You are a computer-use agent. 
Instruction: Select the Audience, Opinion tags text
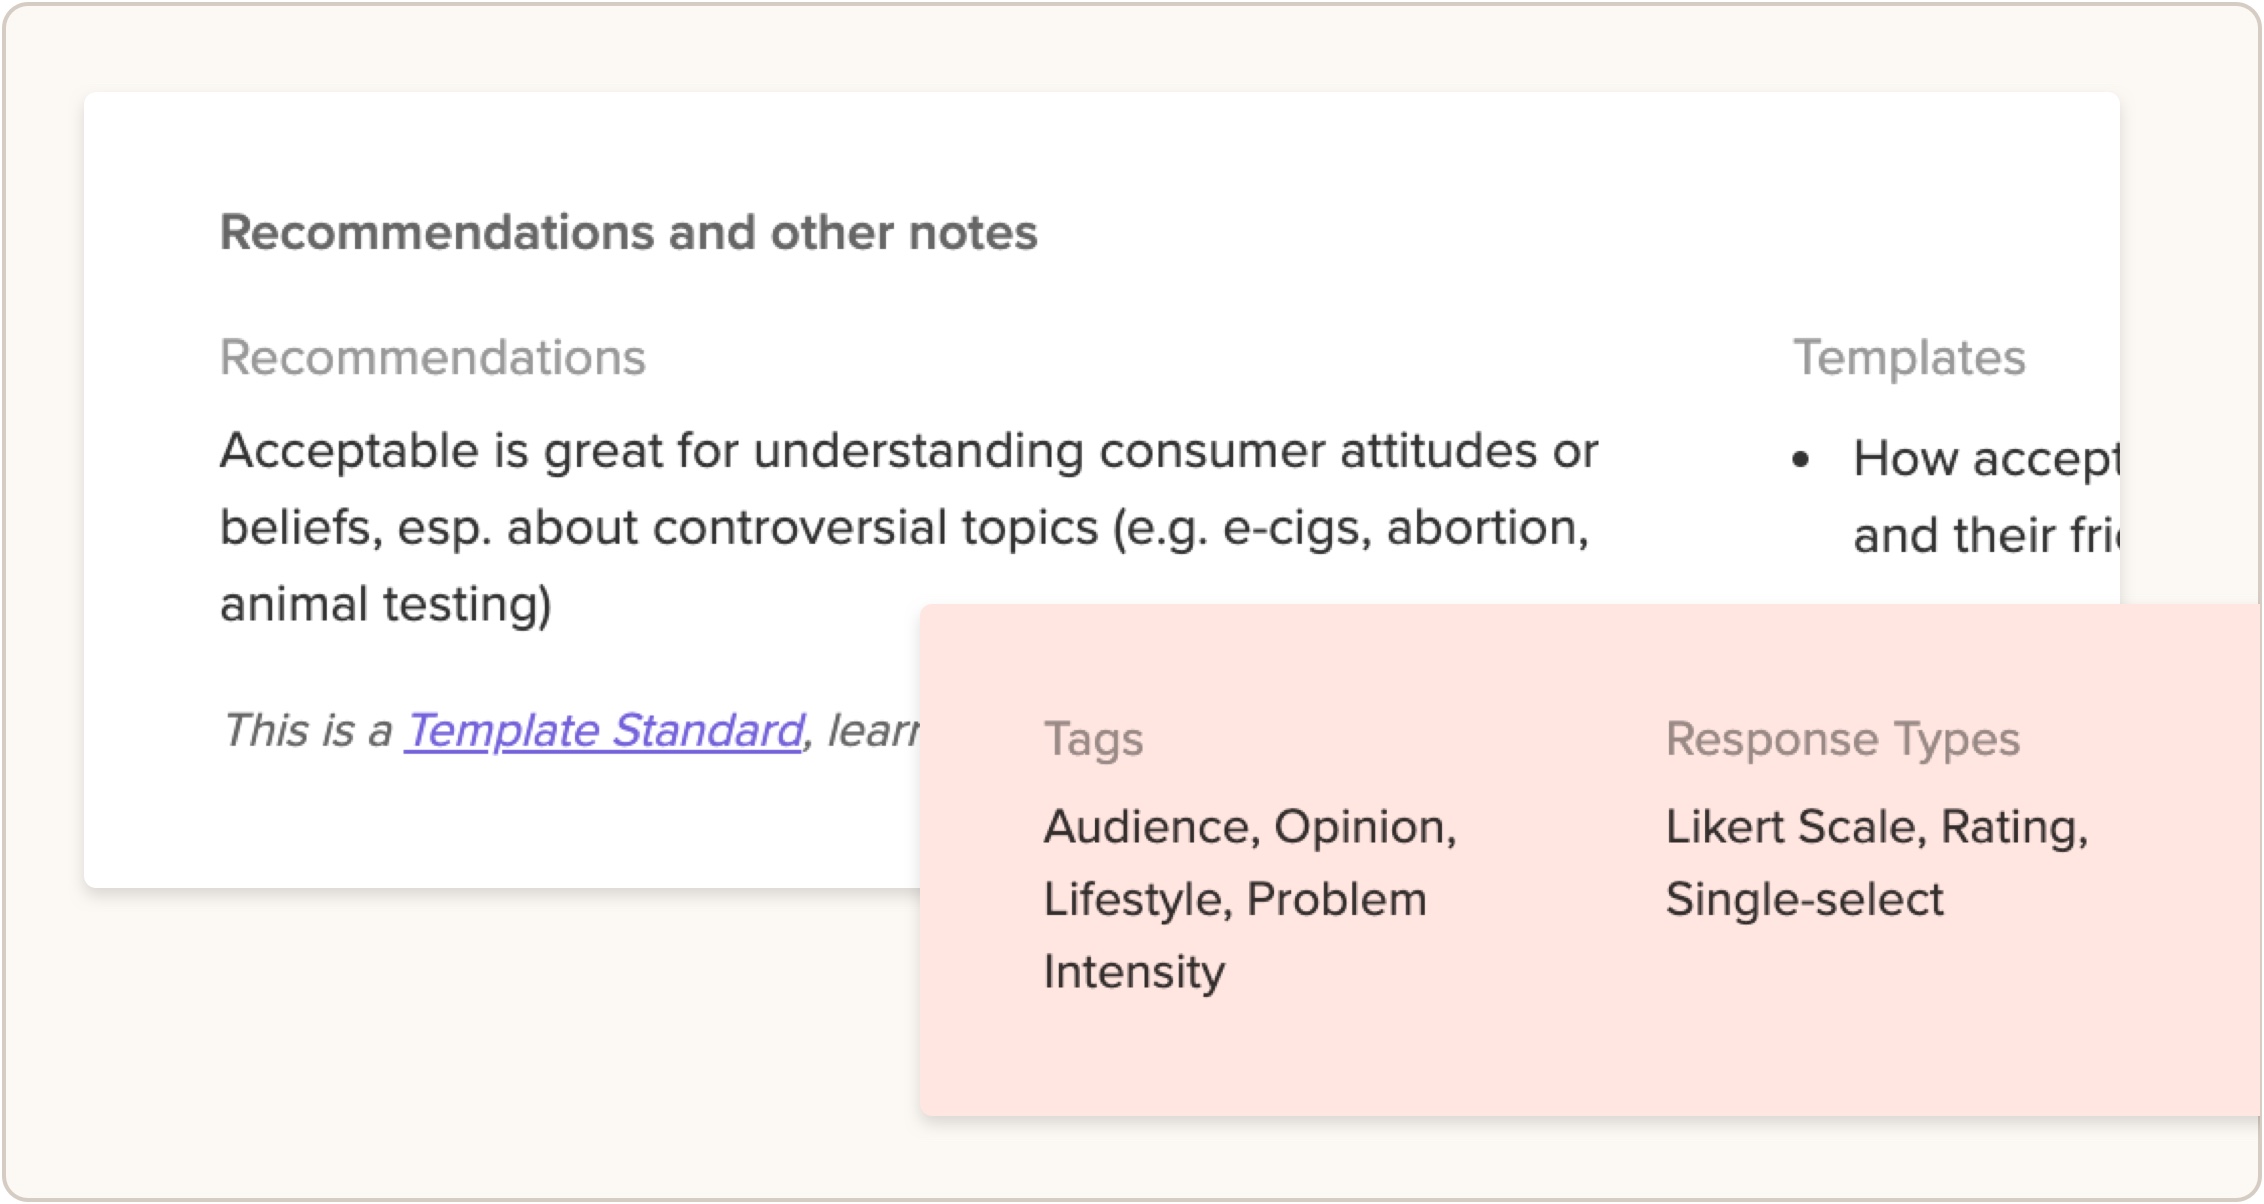1249,827
